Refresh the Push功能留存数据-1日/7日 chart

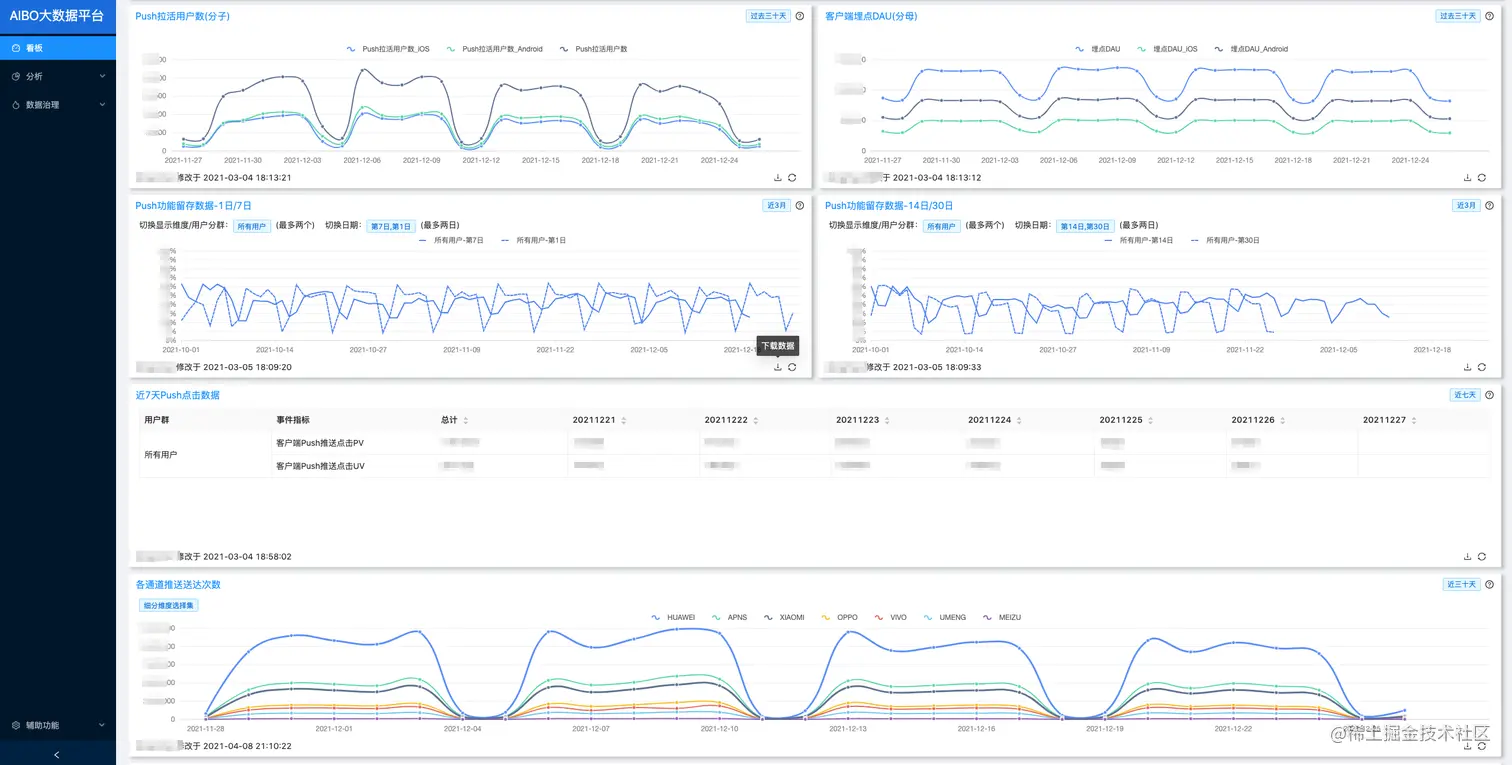pyautogui.click(x=792, y=367)
